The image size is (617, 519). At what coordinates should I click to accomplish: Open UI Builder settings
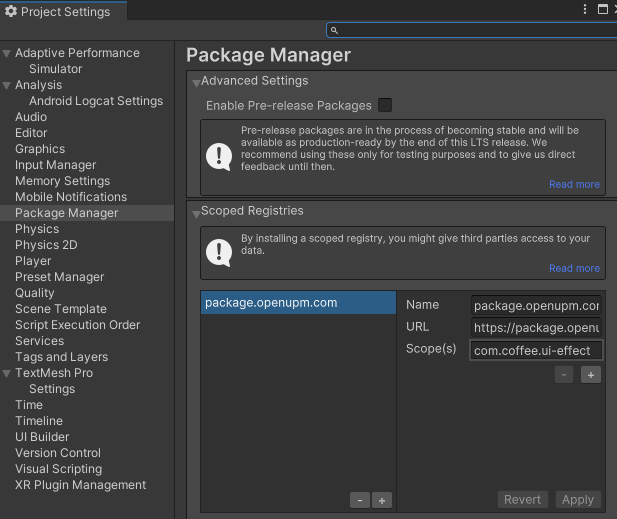click(x=42, y=437)
